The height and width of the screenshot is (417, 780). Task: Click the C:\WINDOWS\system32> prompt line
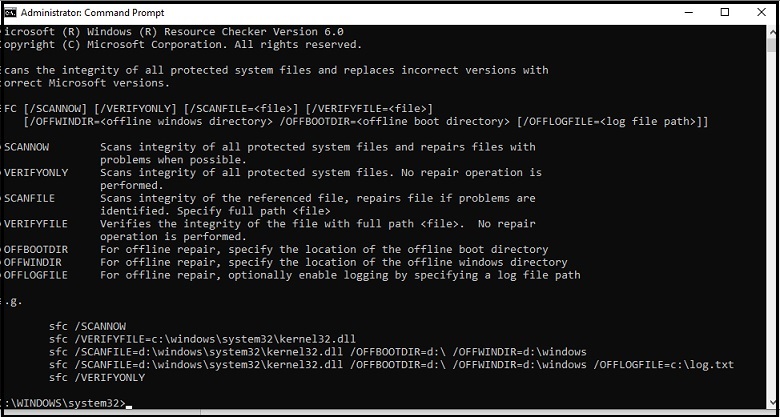pos(63,403)
